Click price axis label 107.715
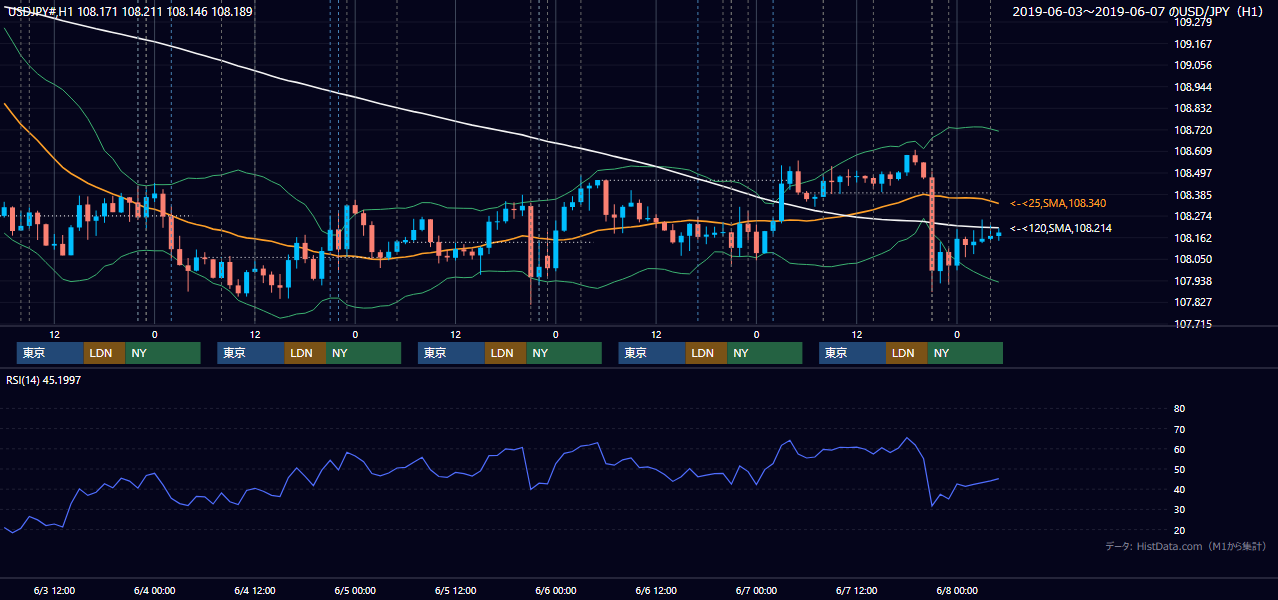This screenshot has height=600, width=1278. point(1193,324)
